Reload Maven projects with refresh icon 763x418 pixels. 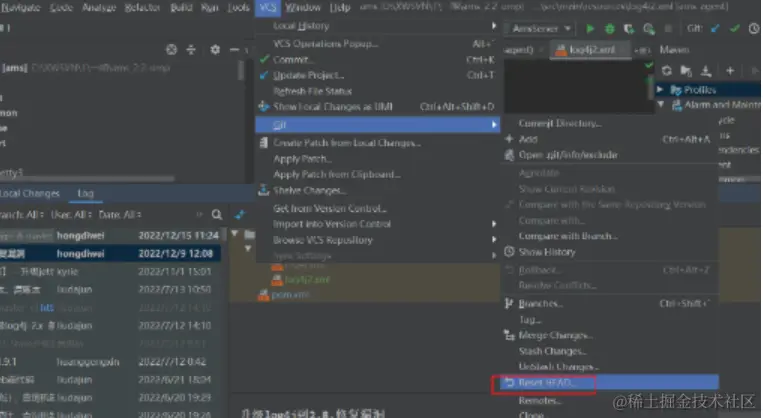[667, 71]
